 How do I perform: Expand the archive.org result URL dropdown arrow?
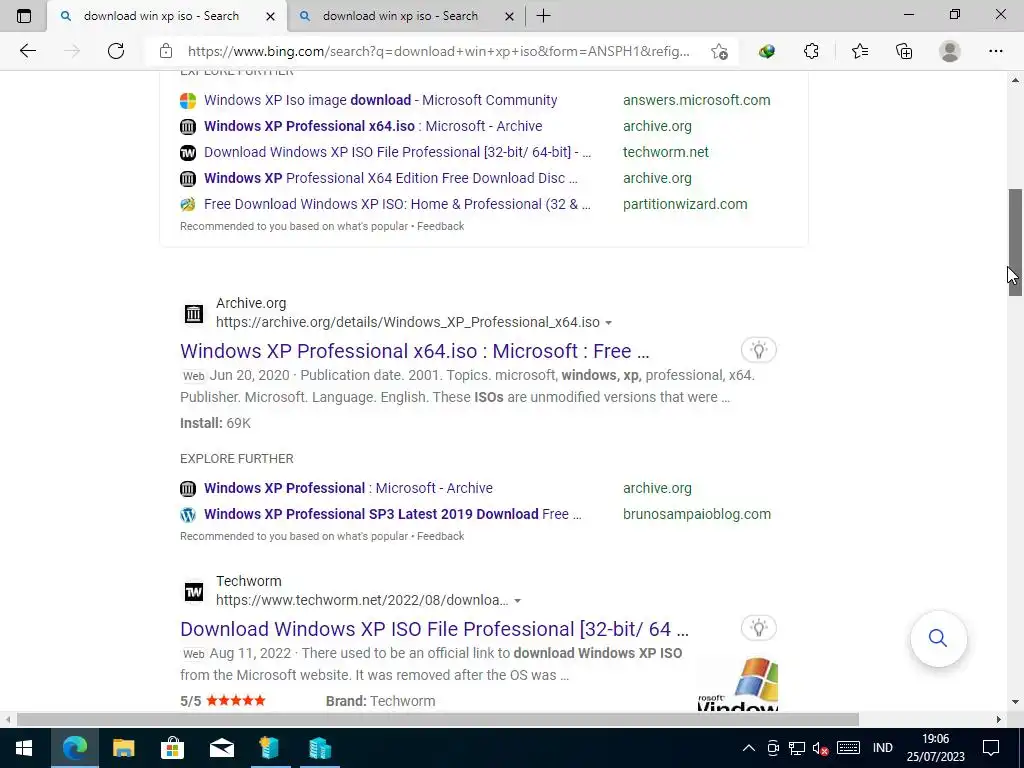[x=609, y=323]
